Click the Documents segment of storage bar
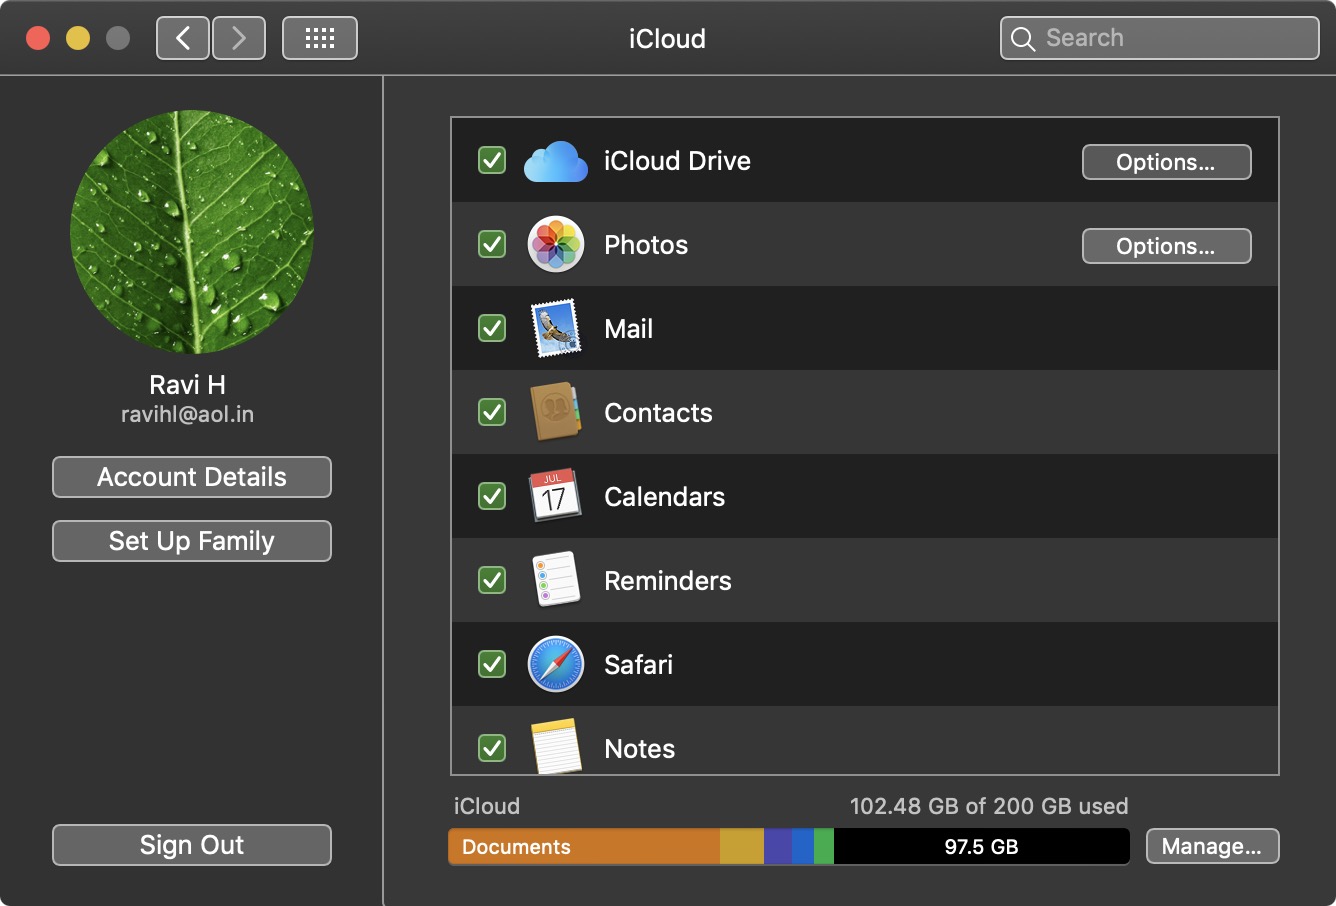This screenshot has width=1336, height=906. point(584,846)
